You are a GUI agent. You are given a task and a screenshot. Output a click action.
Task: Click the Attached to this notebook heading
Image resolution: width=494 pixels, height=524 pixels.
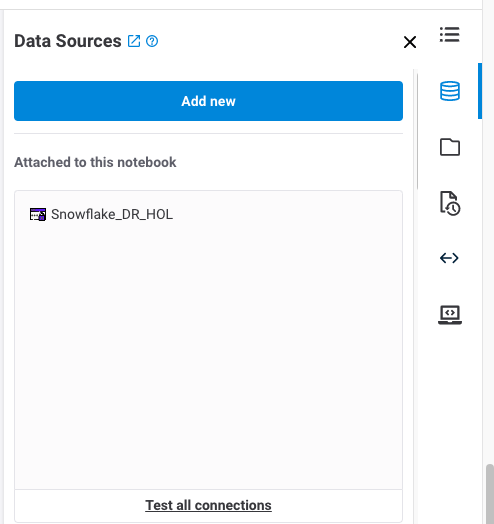95,162
